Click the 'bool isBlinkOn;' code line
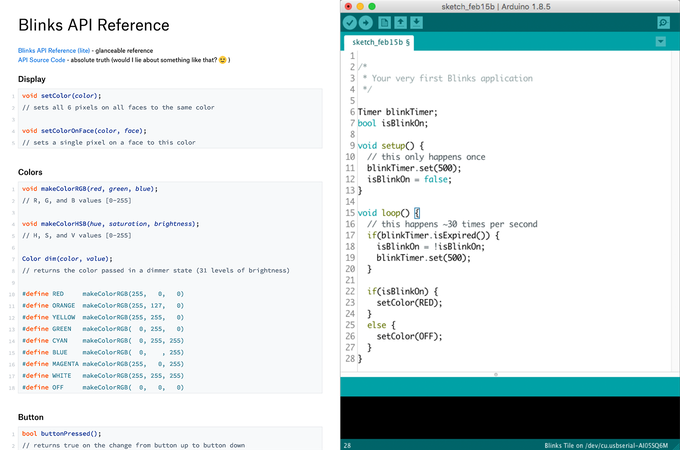The image size is (680, 450). coord(392,123)
